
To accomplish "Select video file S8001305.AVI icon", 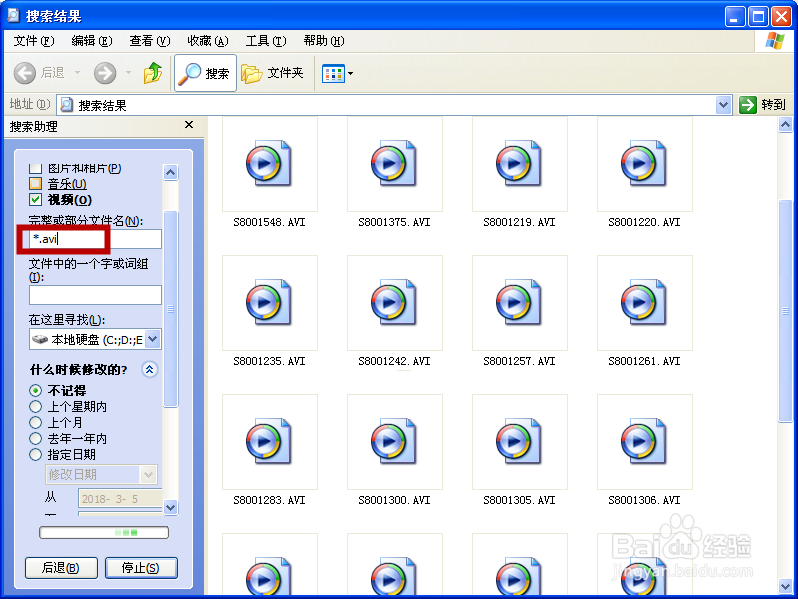I will (x=520, y=442).
